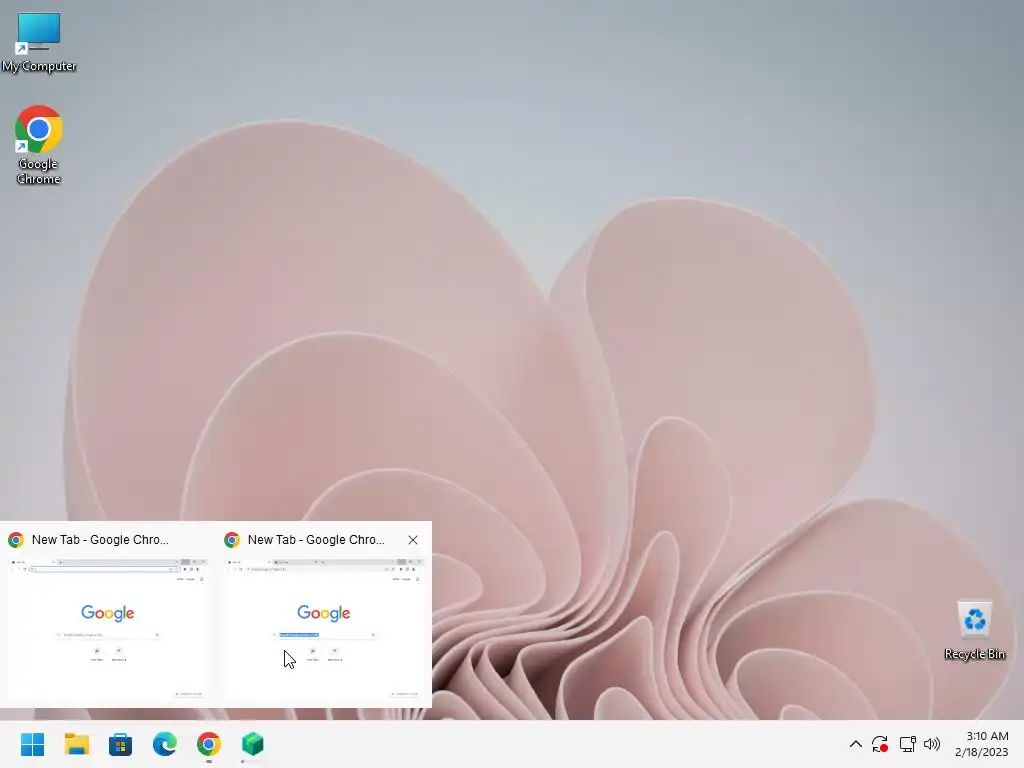Open Microsoft Store from the taskbar
This screenshot has width=1024, height=768.
pos(120,744)
